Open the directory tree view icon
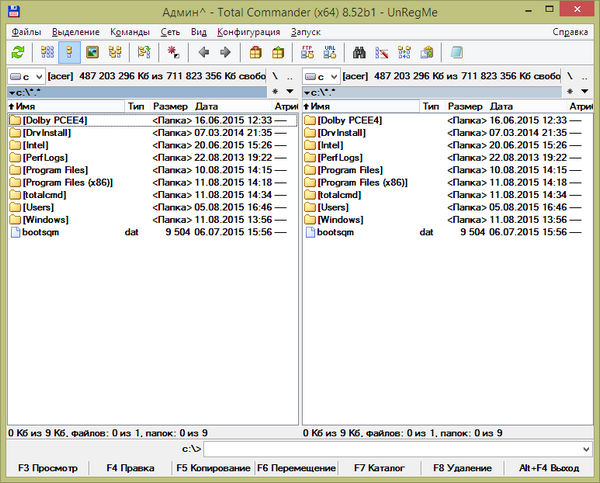Screen dimensions: 600x483 pyautogui.click(x=115, y=52)
